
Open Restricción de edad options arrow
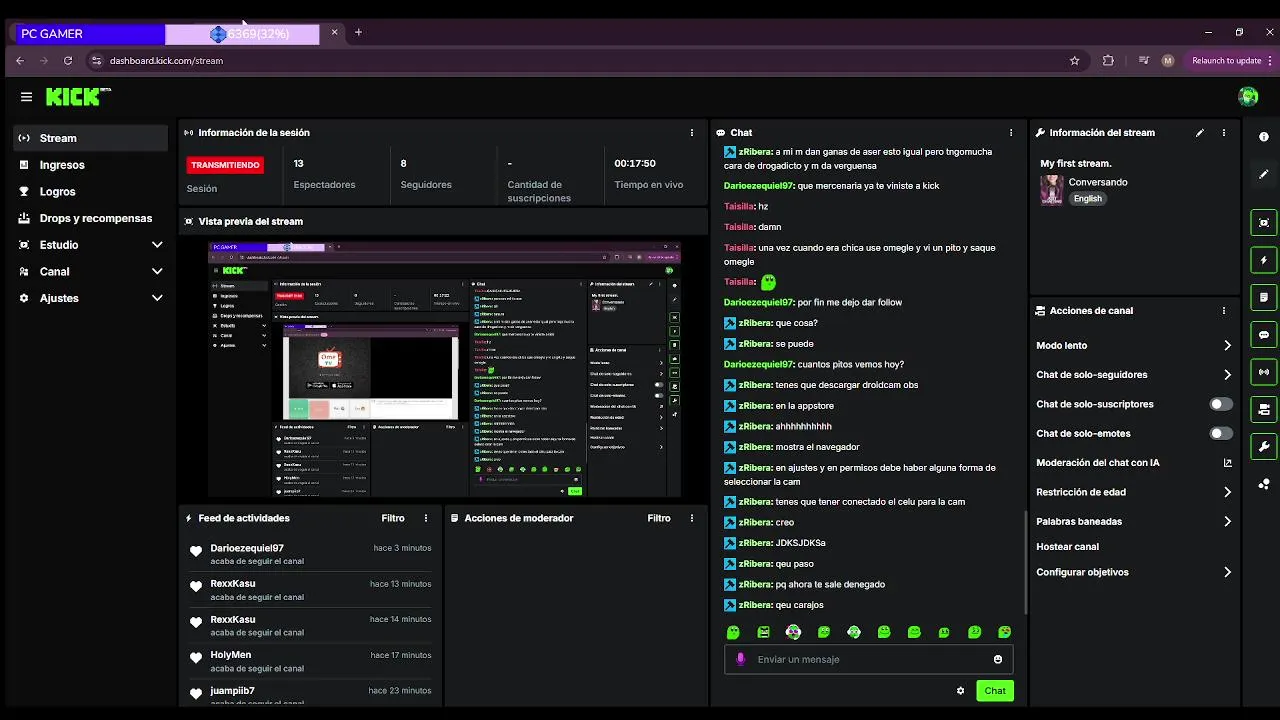[x=1228, y=492]
